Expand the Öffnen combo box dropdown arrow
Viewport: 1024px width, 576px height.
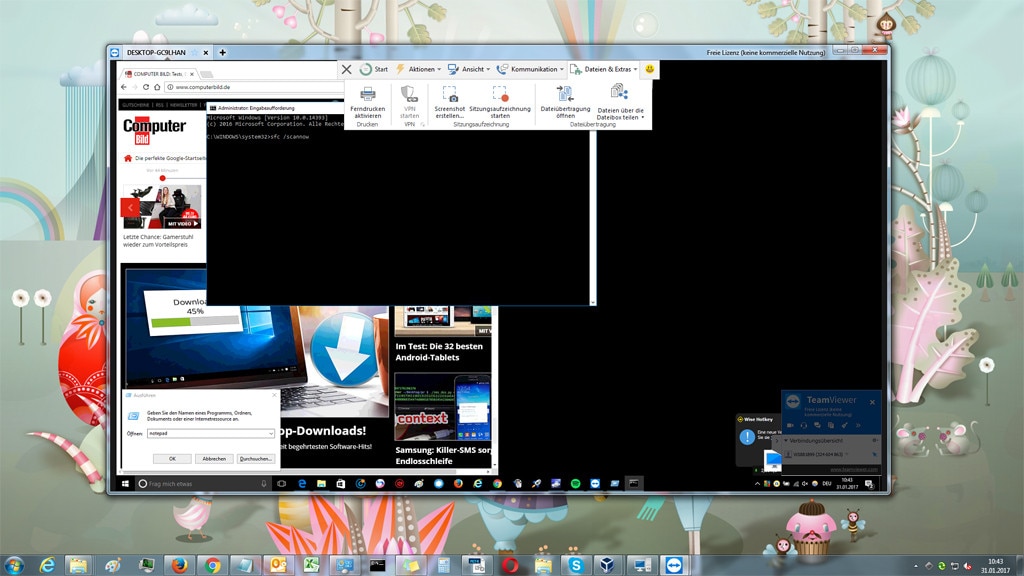[270, 434]
